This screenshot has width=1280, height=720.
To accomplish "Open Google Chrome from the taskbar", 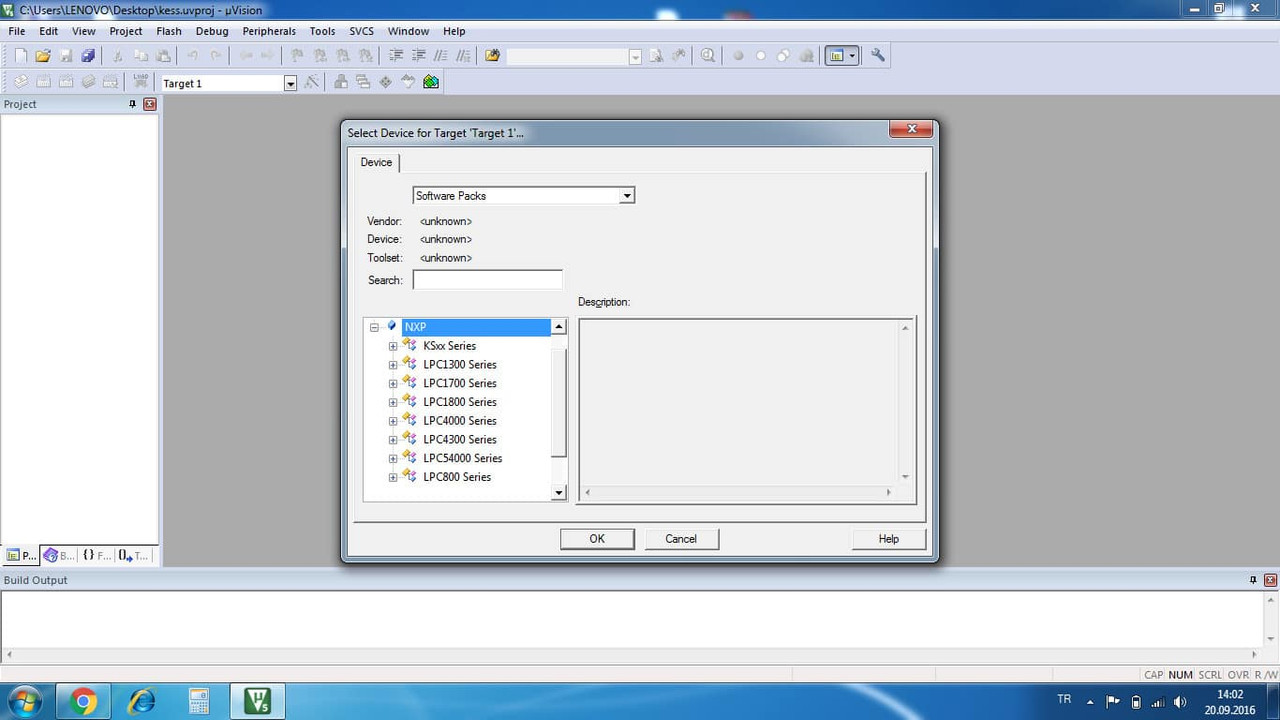I will (84, 702).
